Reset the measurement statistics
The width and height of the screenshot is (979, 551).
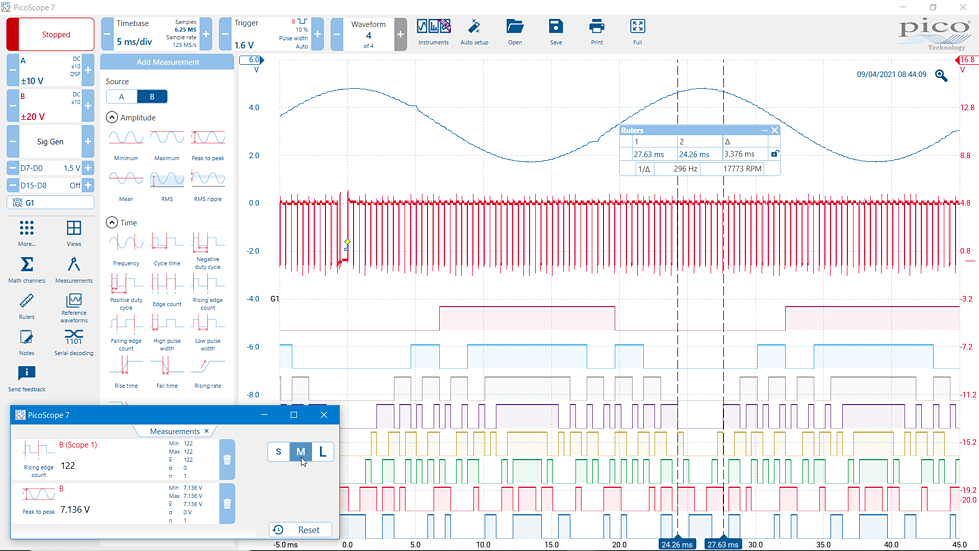pos(300,530)
